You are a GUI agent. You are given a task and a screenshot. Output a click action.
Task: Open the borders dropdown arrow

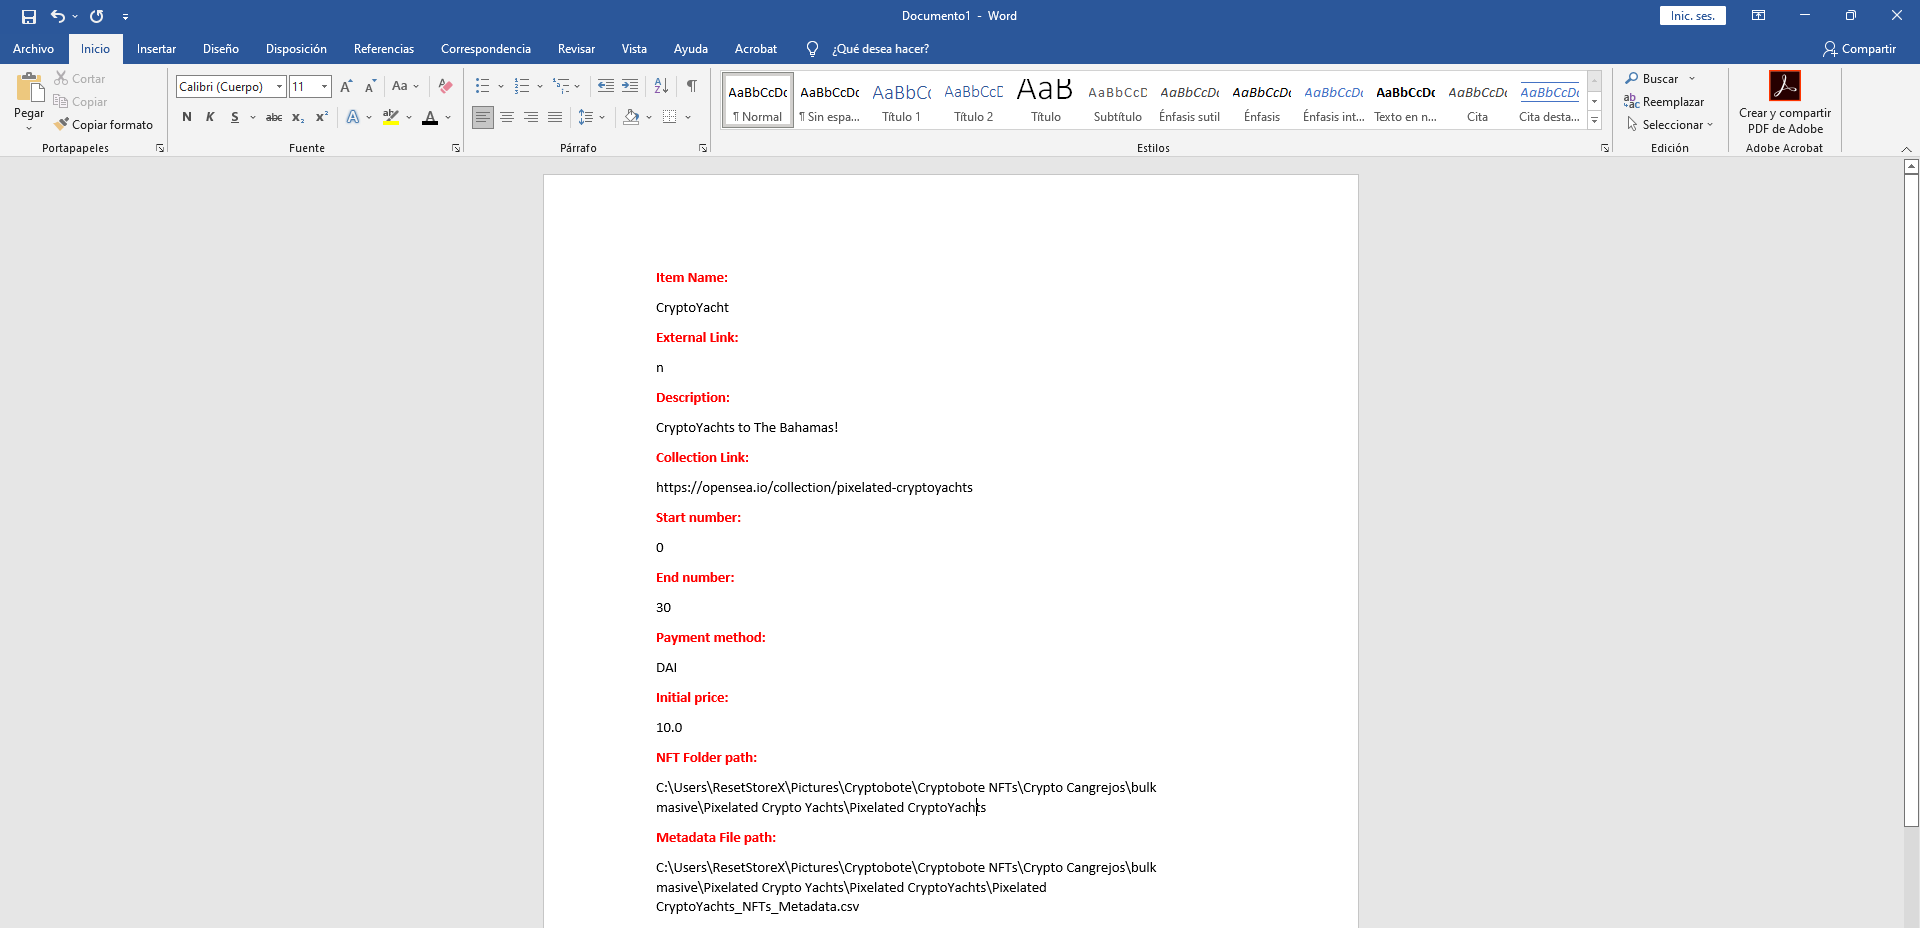click(x=688, y=117)
